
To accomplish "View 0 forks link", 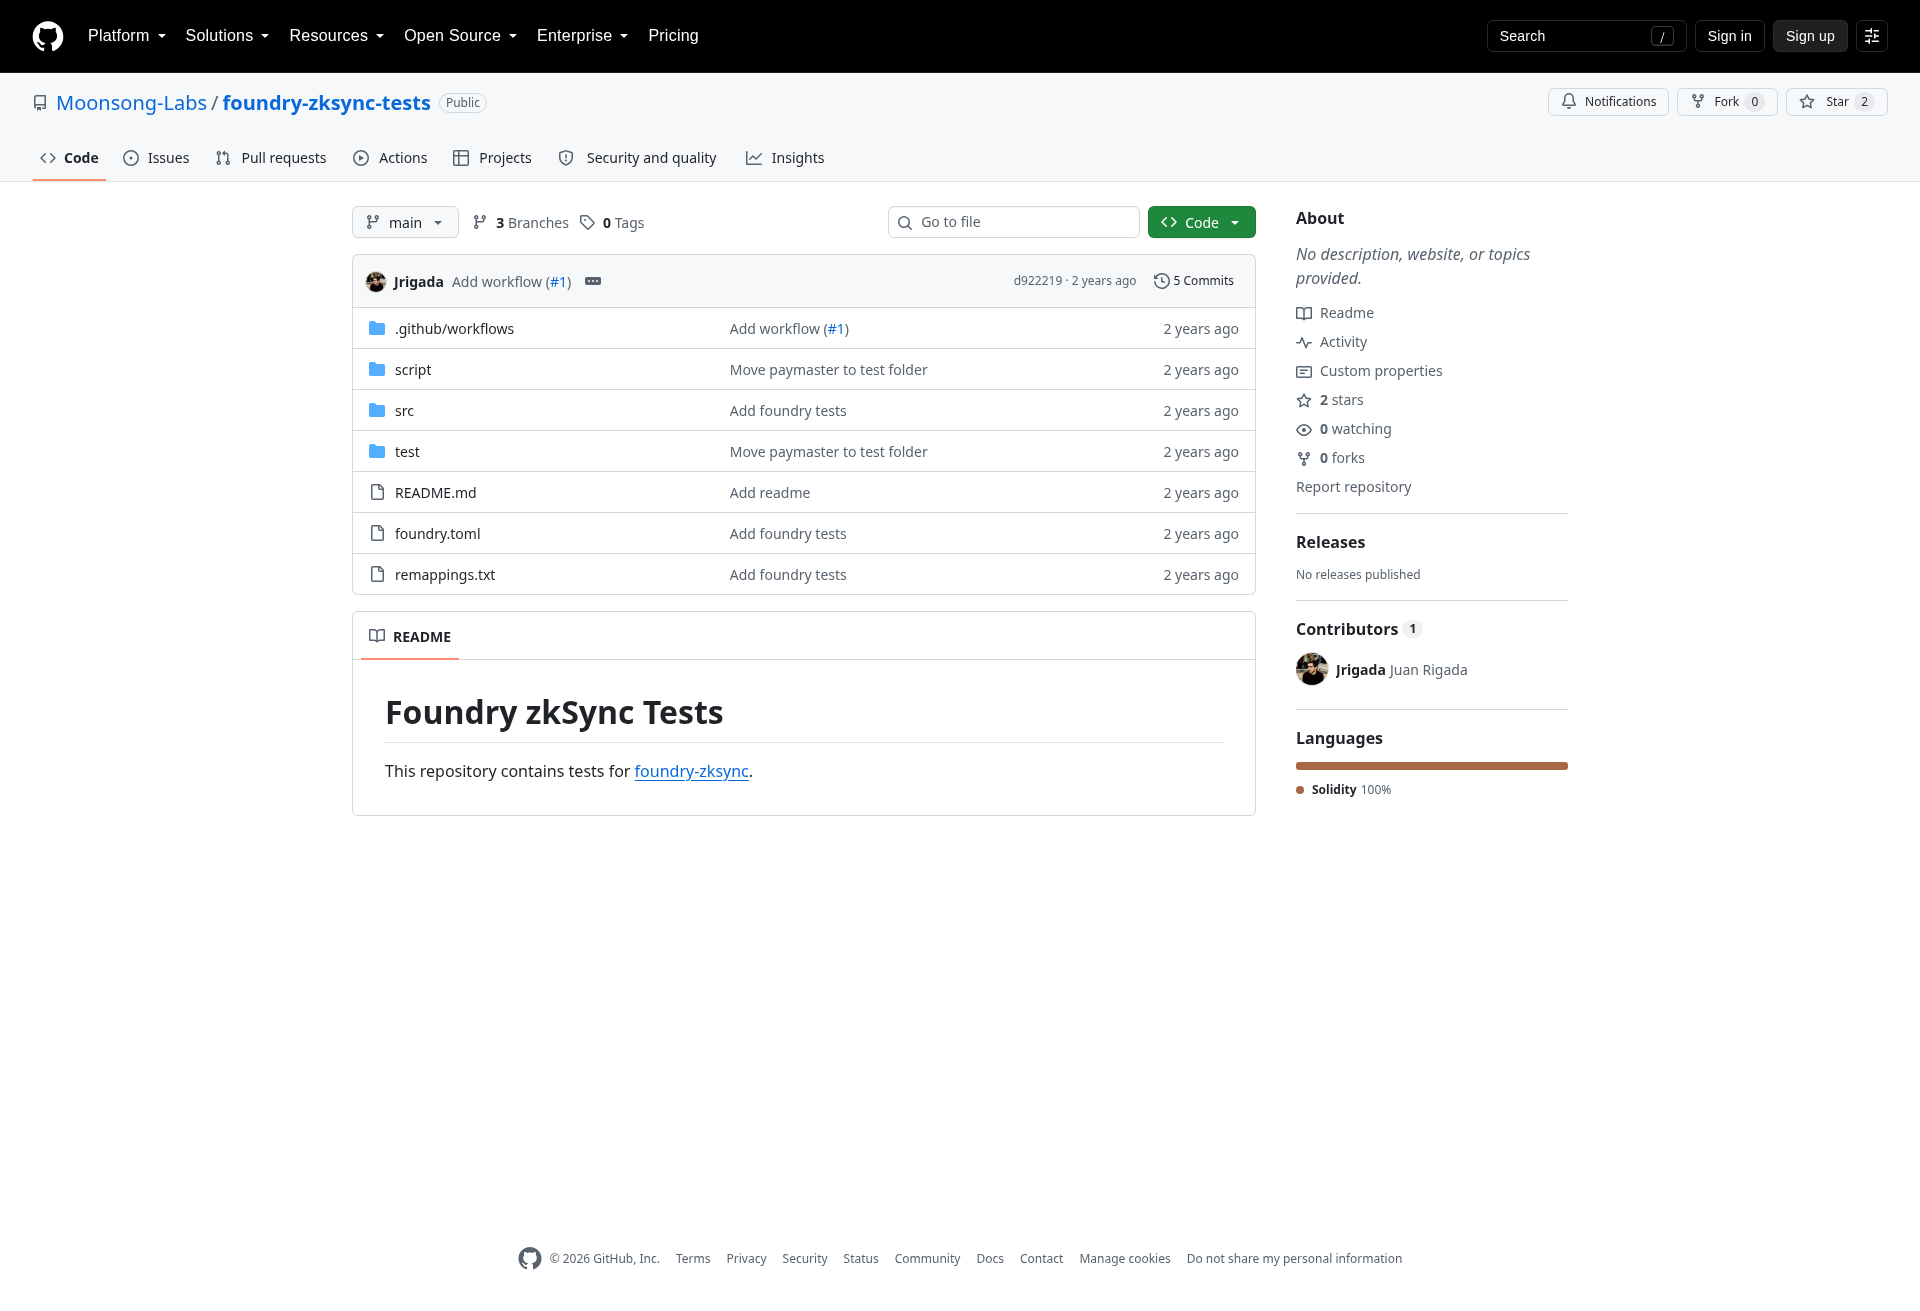I will click(1330, 458).
